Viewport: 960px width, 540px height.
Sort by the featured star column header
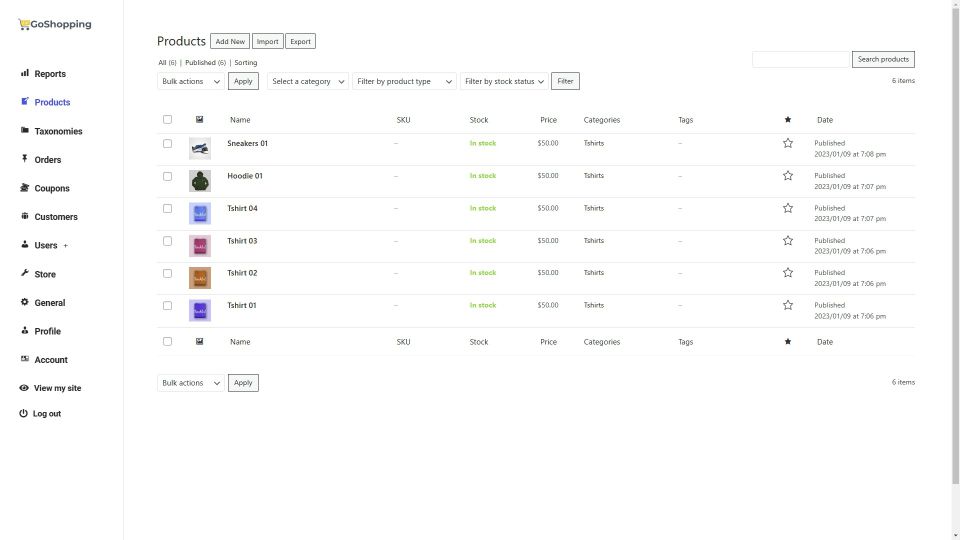[788, 120]
